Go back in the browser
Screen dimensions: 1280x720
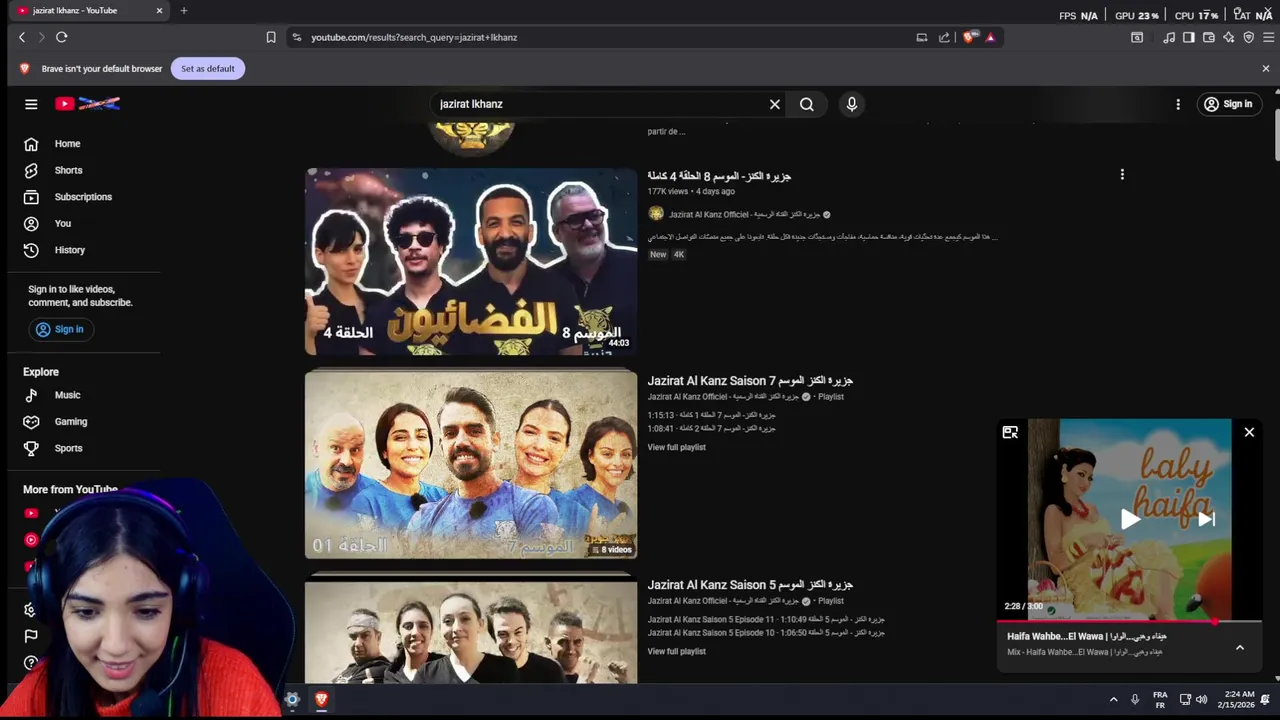pyautogui.click(x=22, y=37)
